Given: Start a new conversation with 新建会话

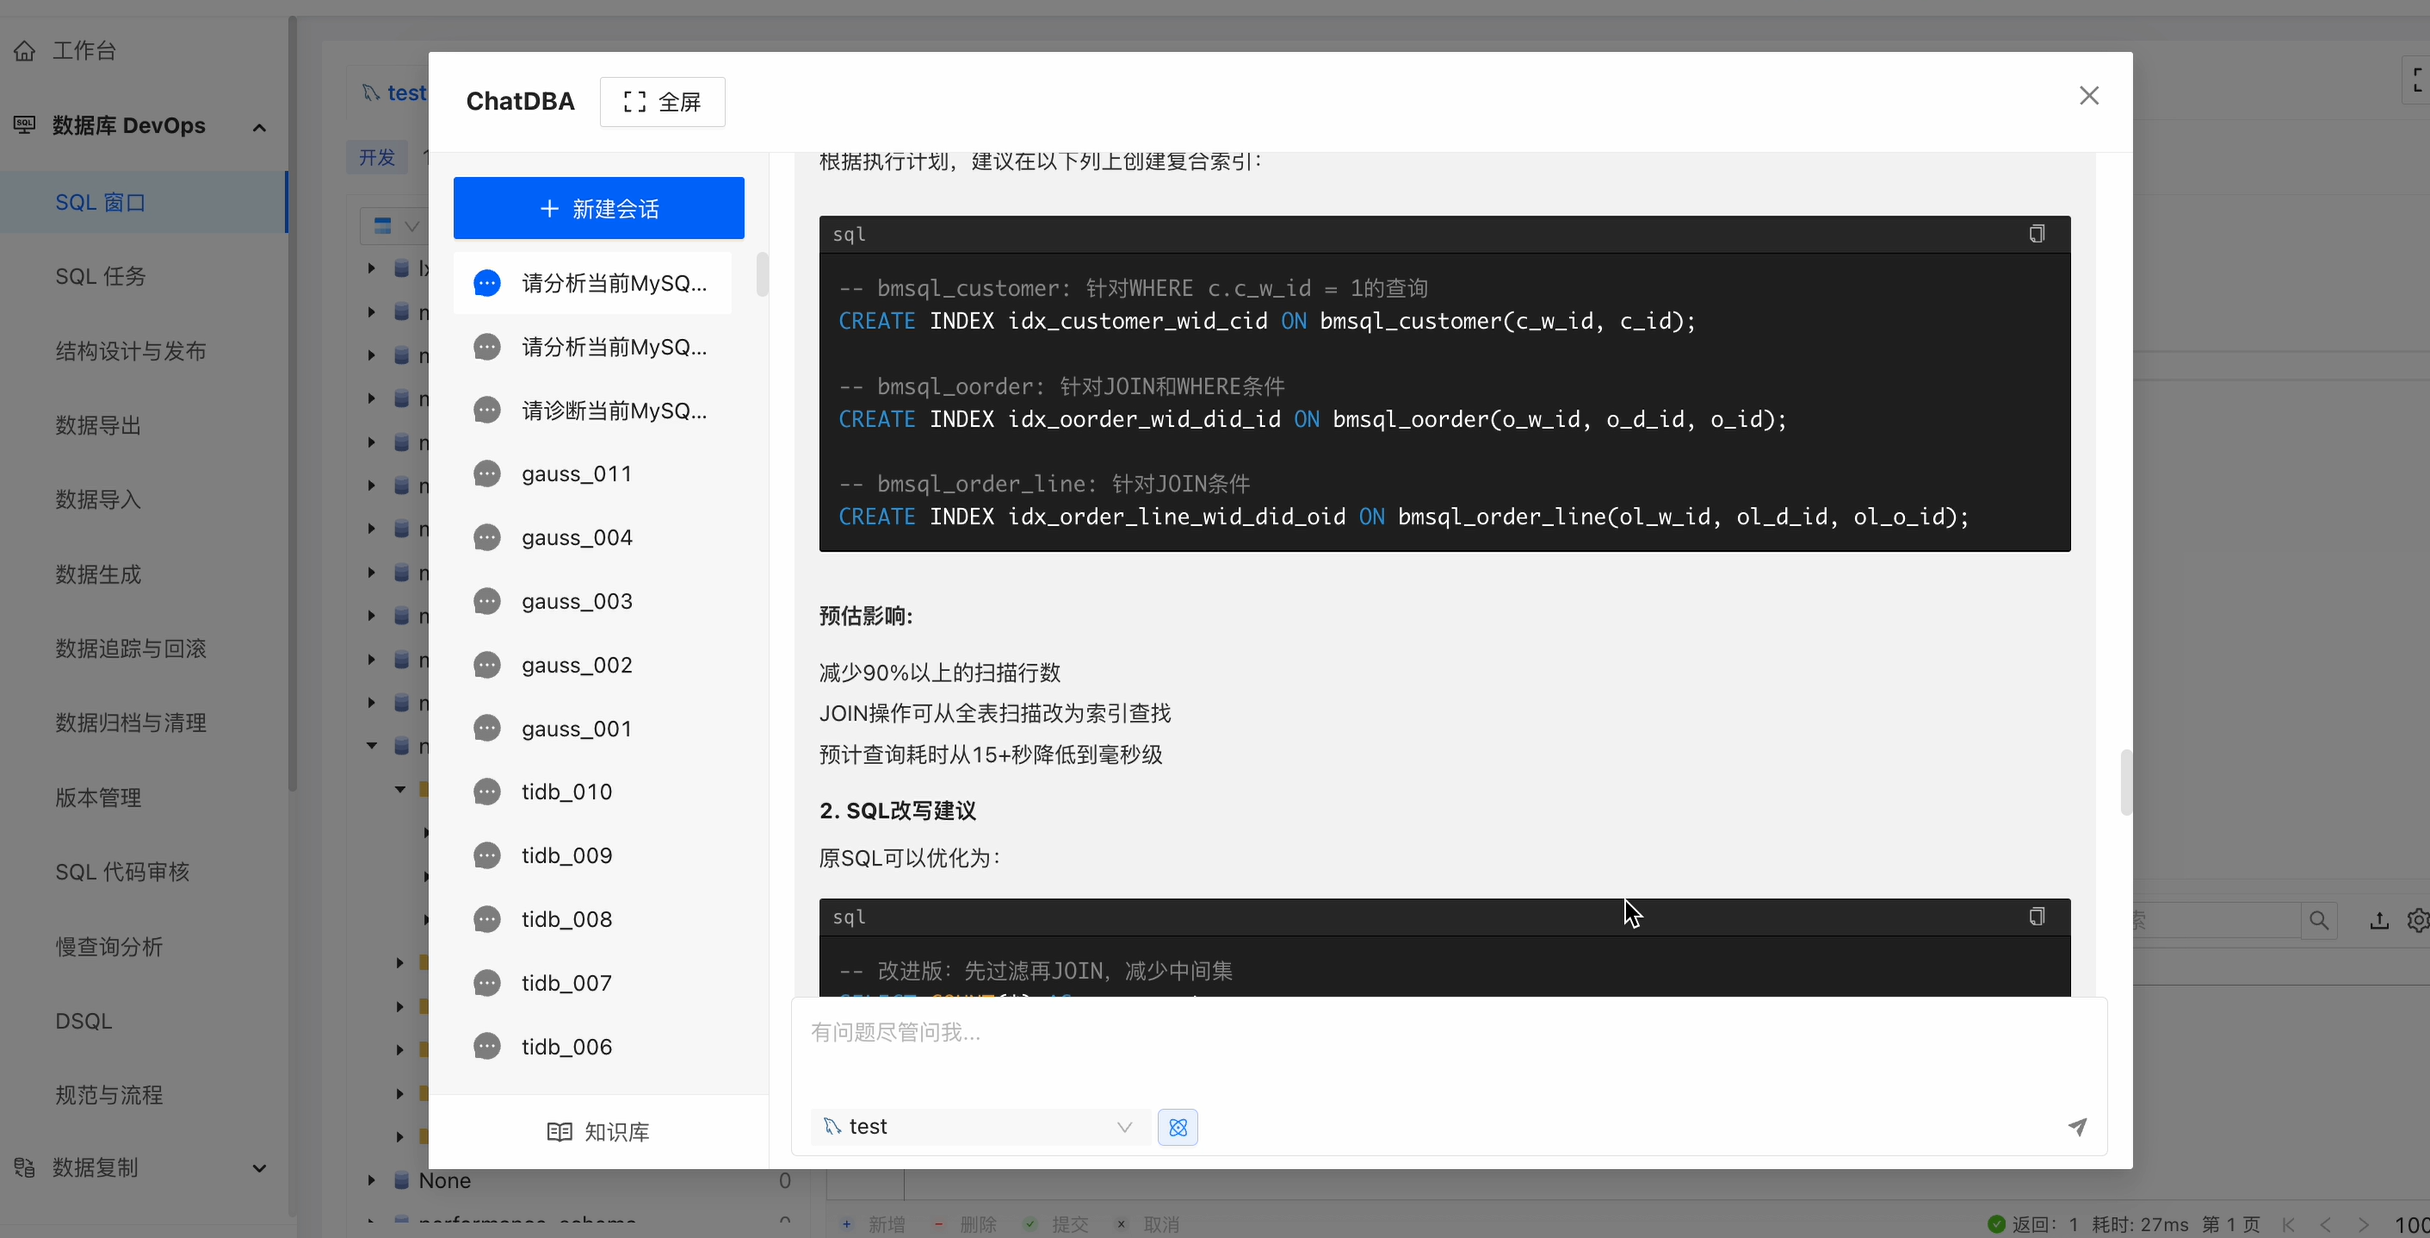Looking at the screenshot, I should click(599, 208).
